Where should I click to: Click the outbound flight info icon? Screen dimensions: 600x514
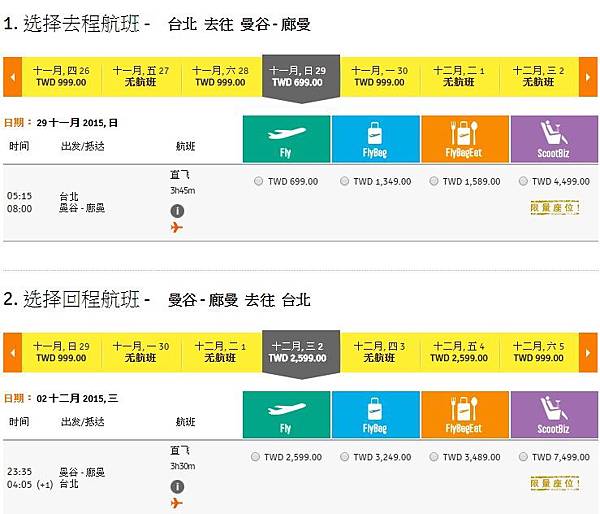pyautogui.click(x=177, y=211)
